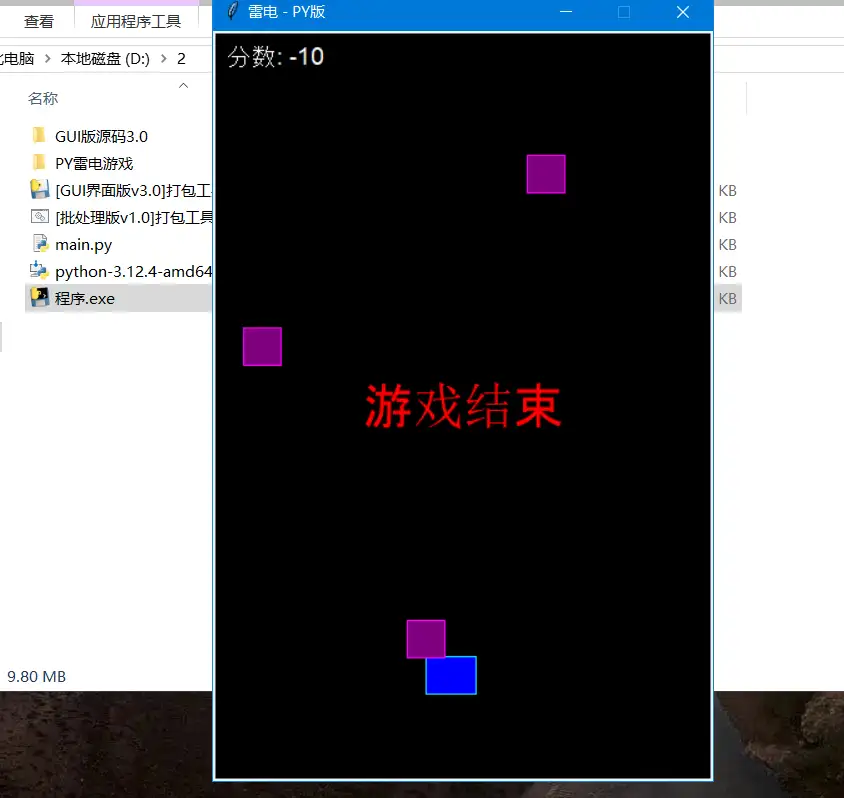Select python-3.12.4-amd64 file name text
The height and width of the screenshot is (798, 844).
[133, 272]
